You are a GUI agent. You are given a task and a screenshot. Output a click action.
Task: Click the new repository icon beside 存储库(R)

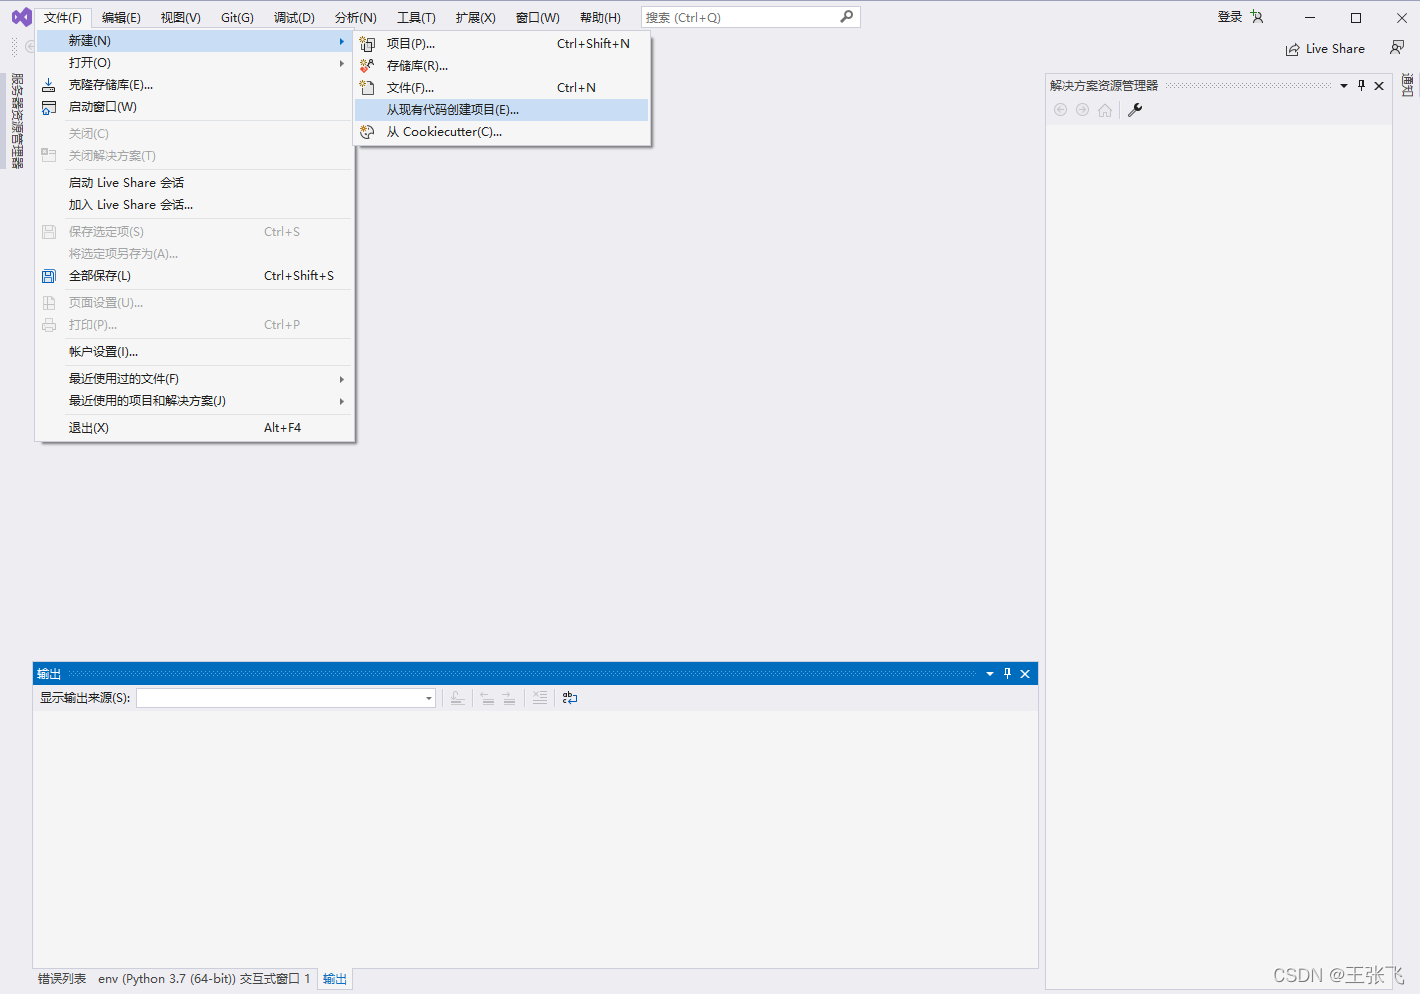pyautogui.click(x=367, y=66)
